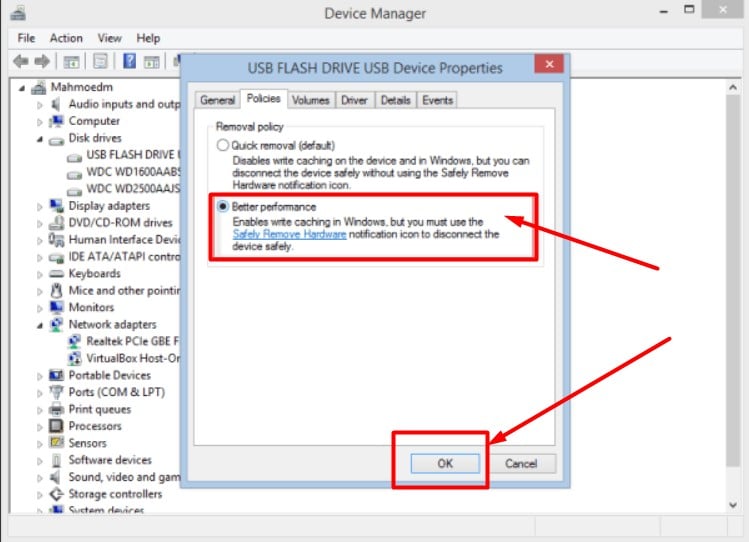Close the USB Device Properties dialog

[x=547, y=65]
